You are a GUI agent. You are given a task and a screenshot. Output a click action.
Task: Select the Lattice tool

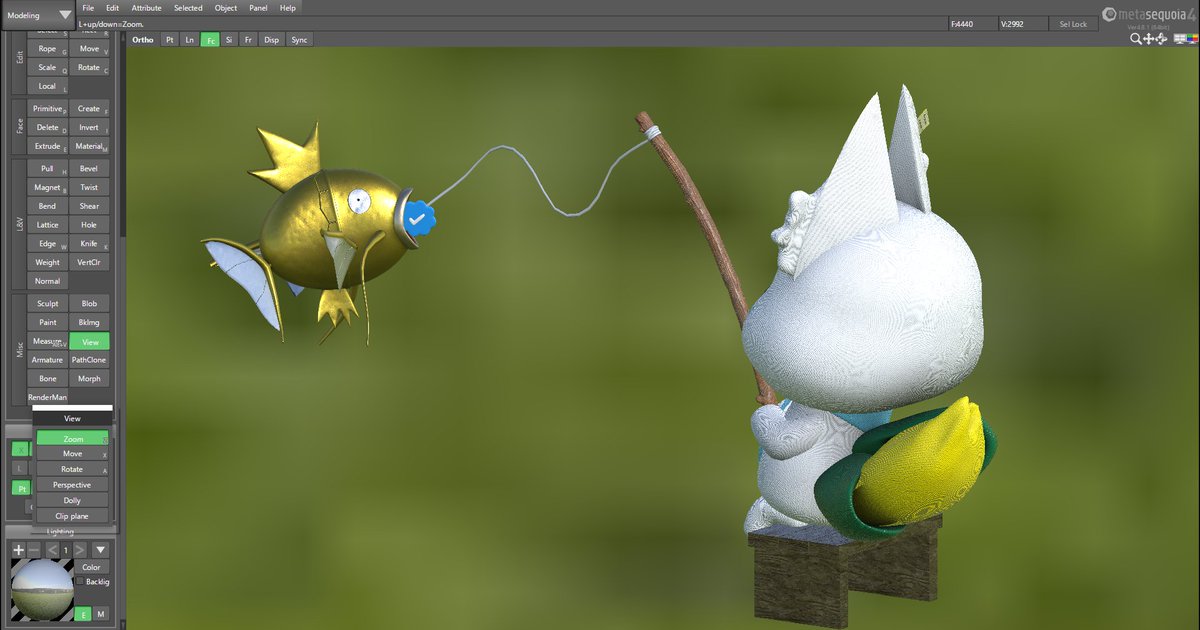point(47,225)
